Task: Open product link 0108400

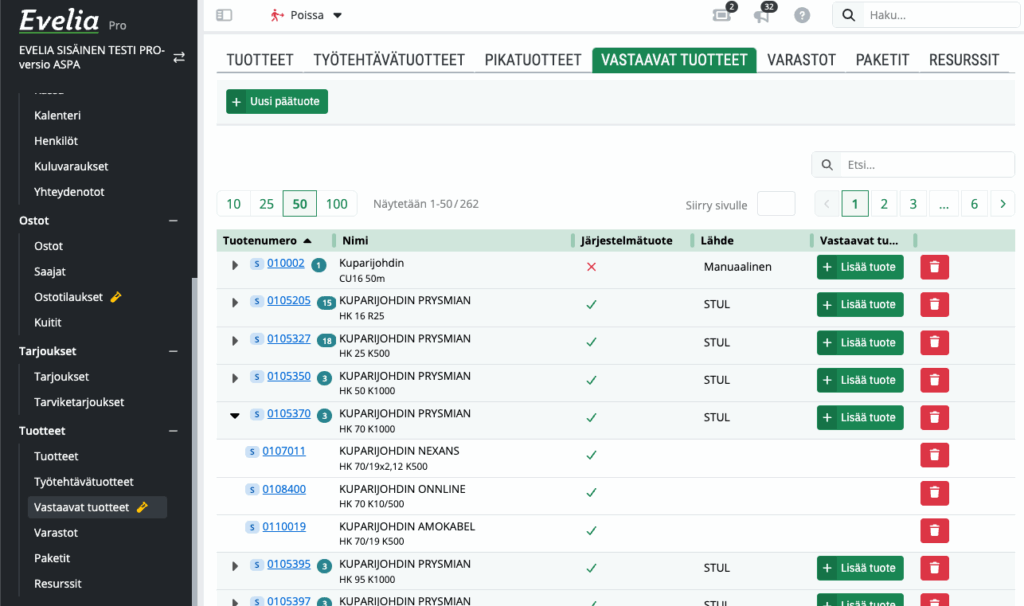Action: coord(284,489)
